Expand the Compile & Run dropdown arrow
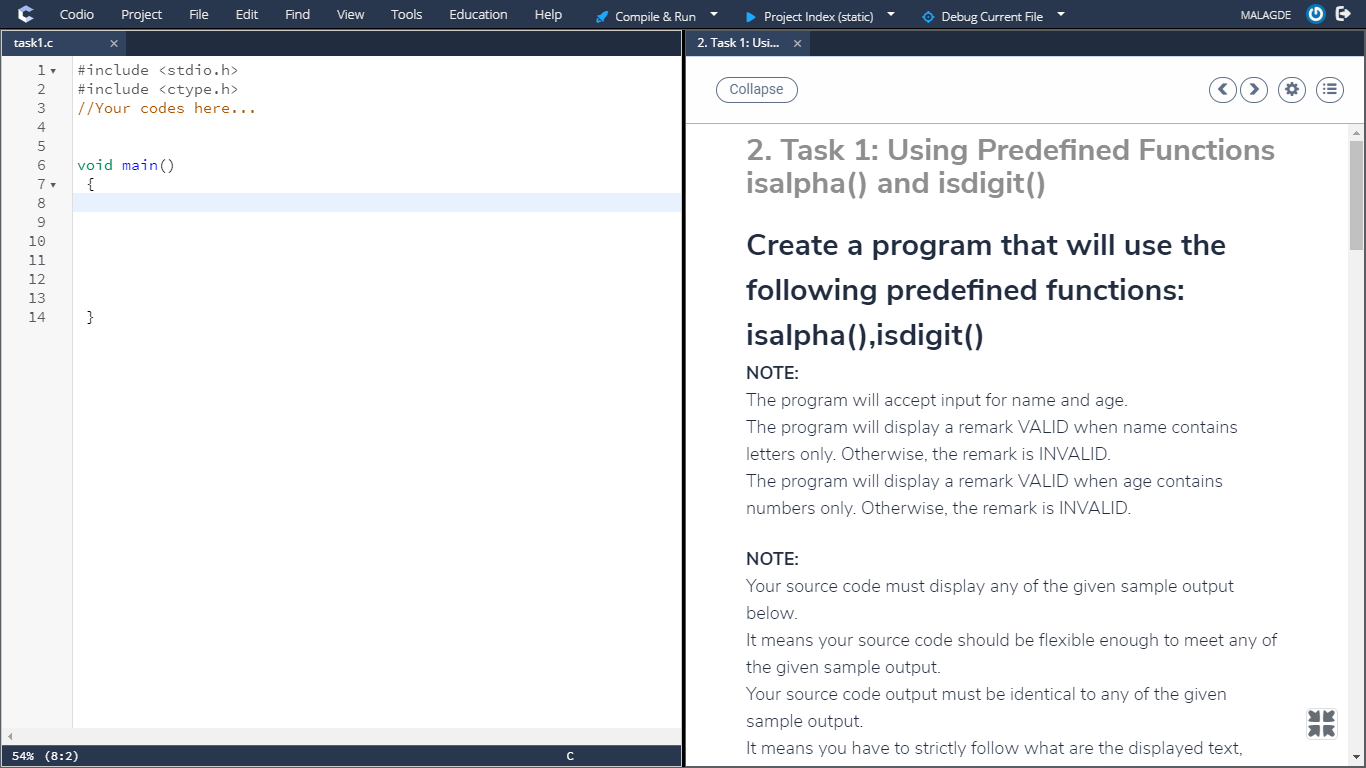 click(712, 15)
